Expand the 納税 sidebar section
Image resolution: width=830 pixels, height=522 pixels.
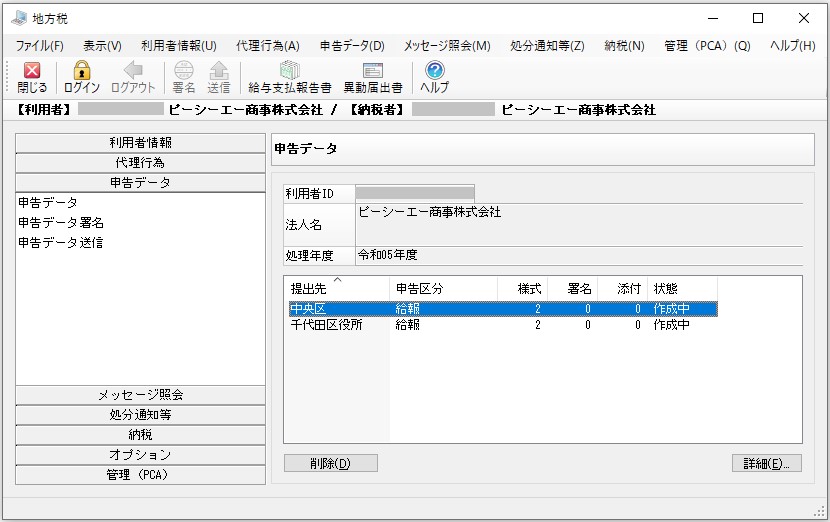click(x=140, y=435)
